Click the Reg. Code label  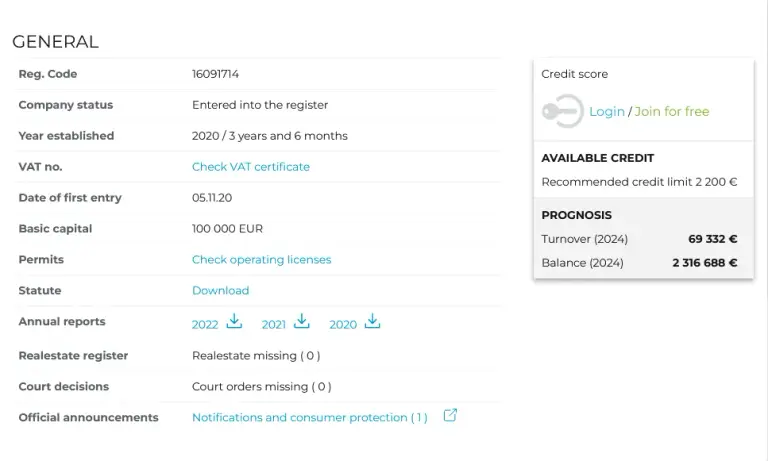(48, 74)
